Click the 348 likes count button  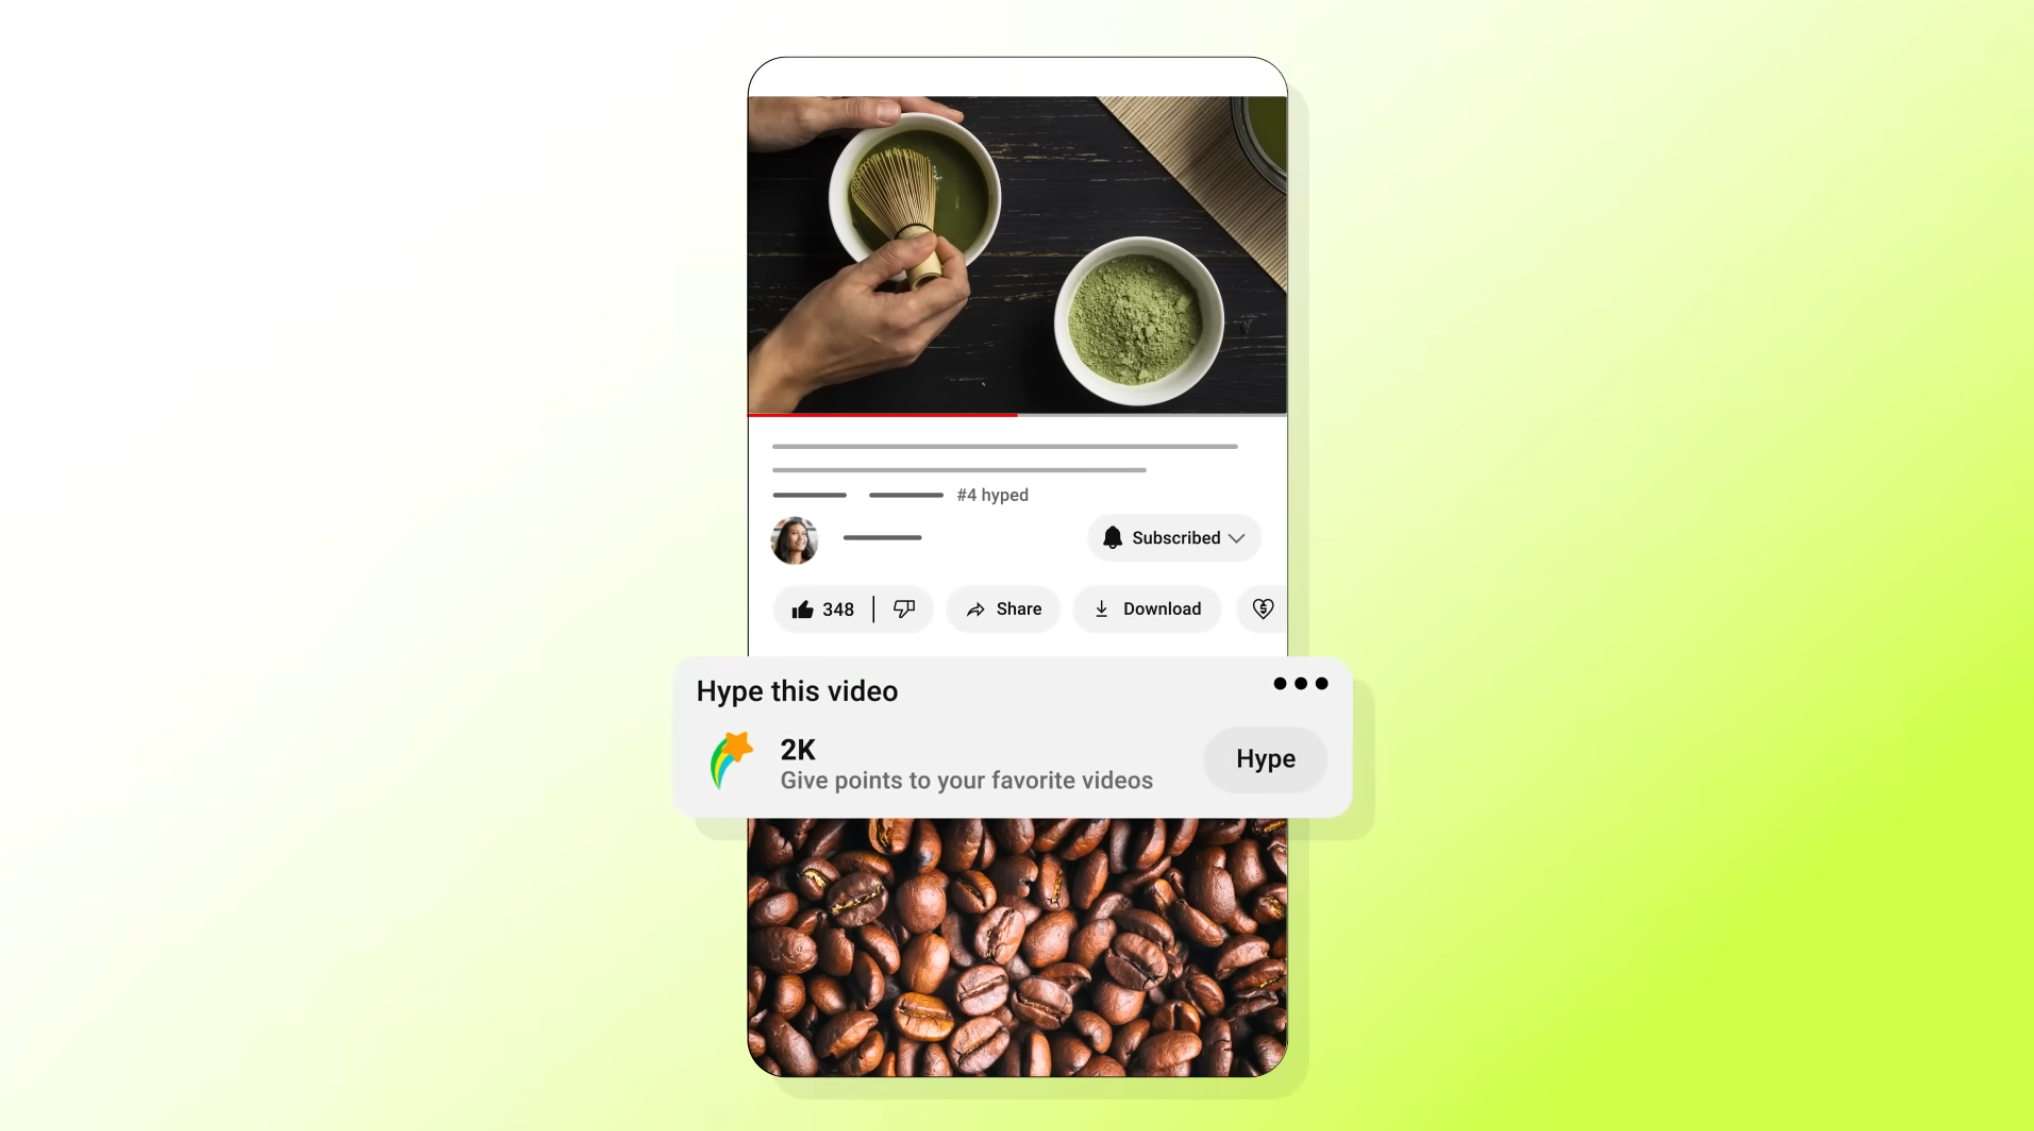pyautogui.click(x=824, y=609)
